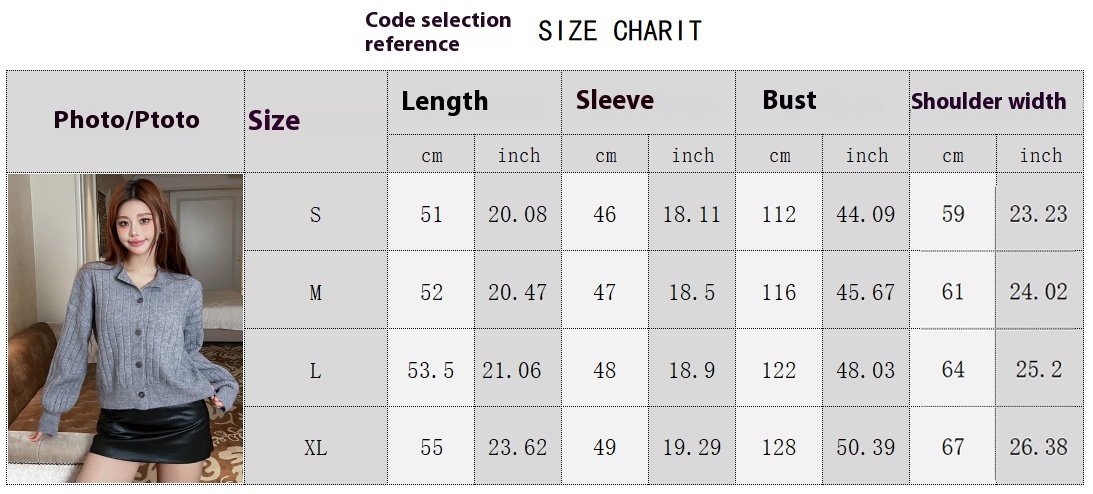Select the "Size" column header
The width and height of the screenshot is (1093, 494).
pos(274,121)
